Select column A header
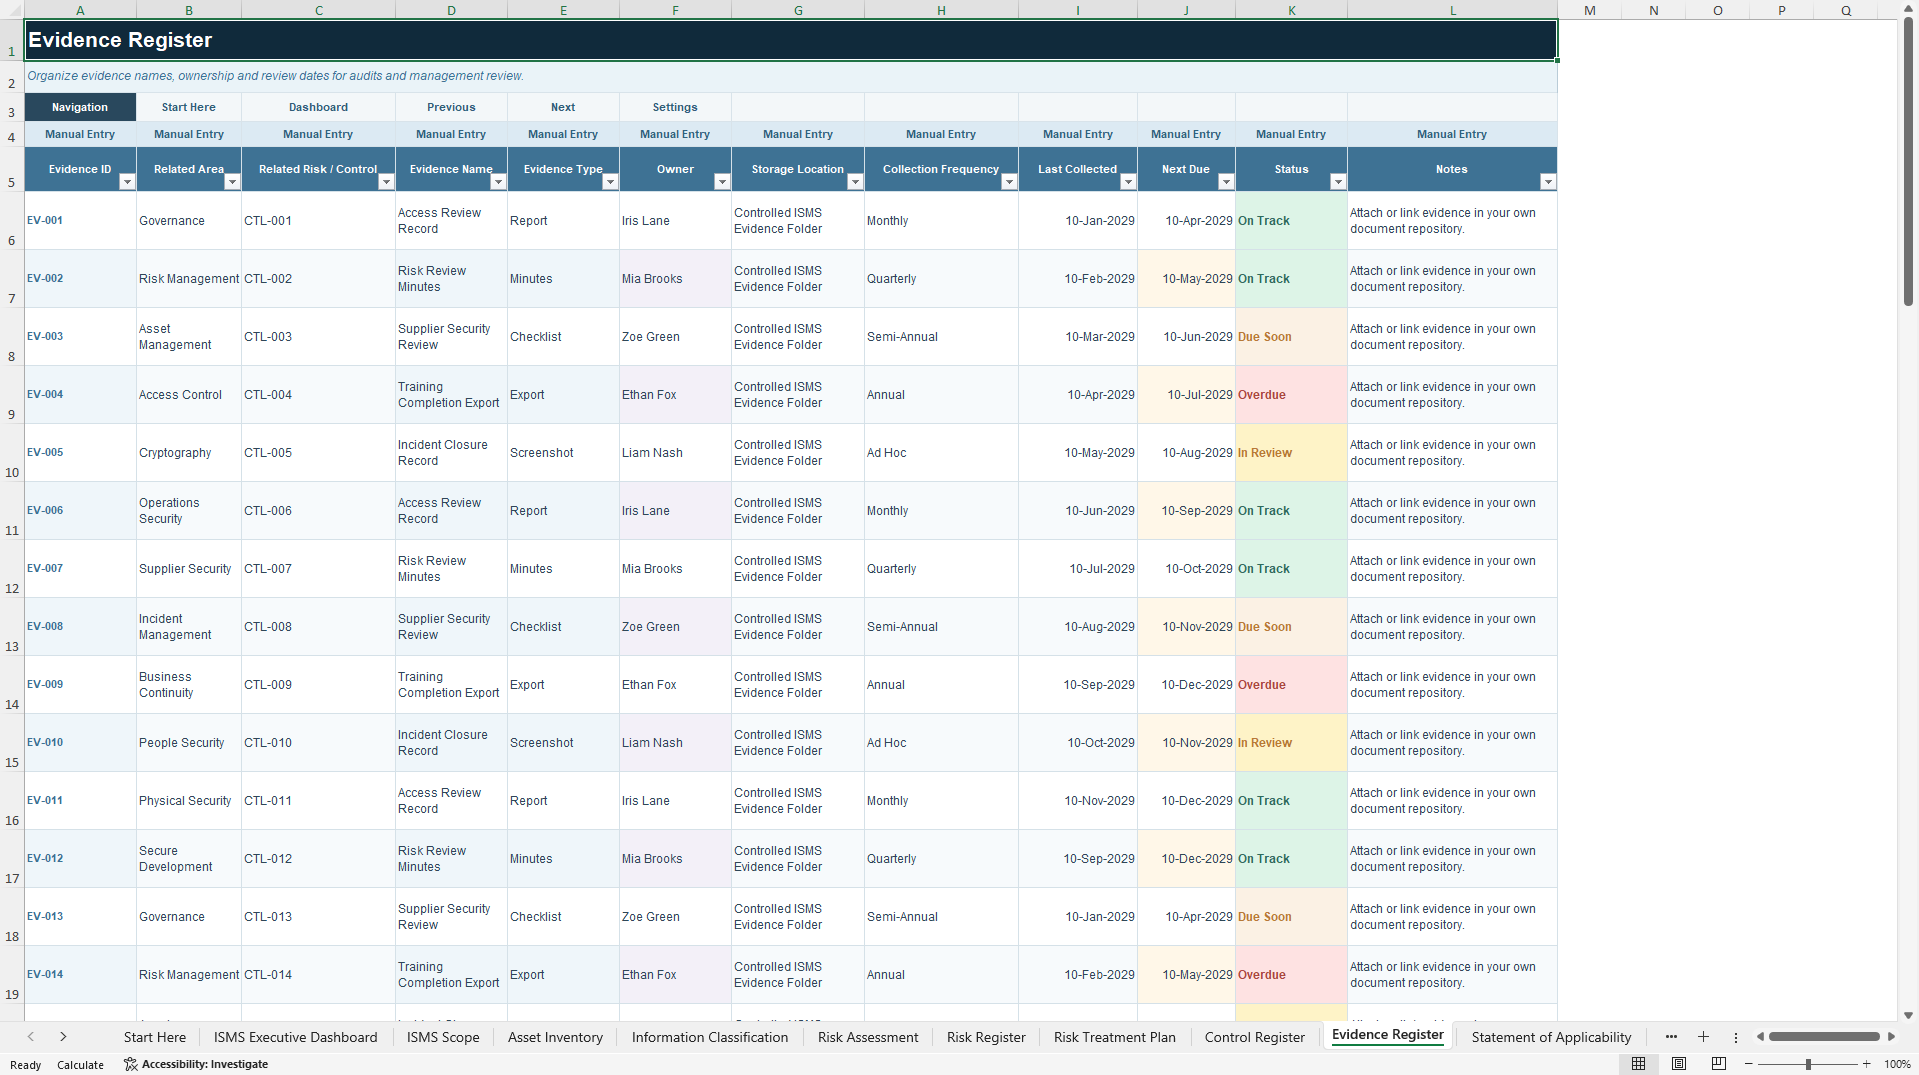The width and height of the screenshot is (1919, 1075). 80,10
